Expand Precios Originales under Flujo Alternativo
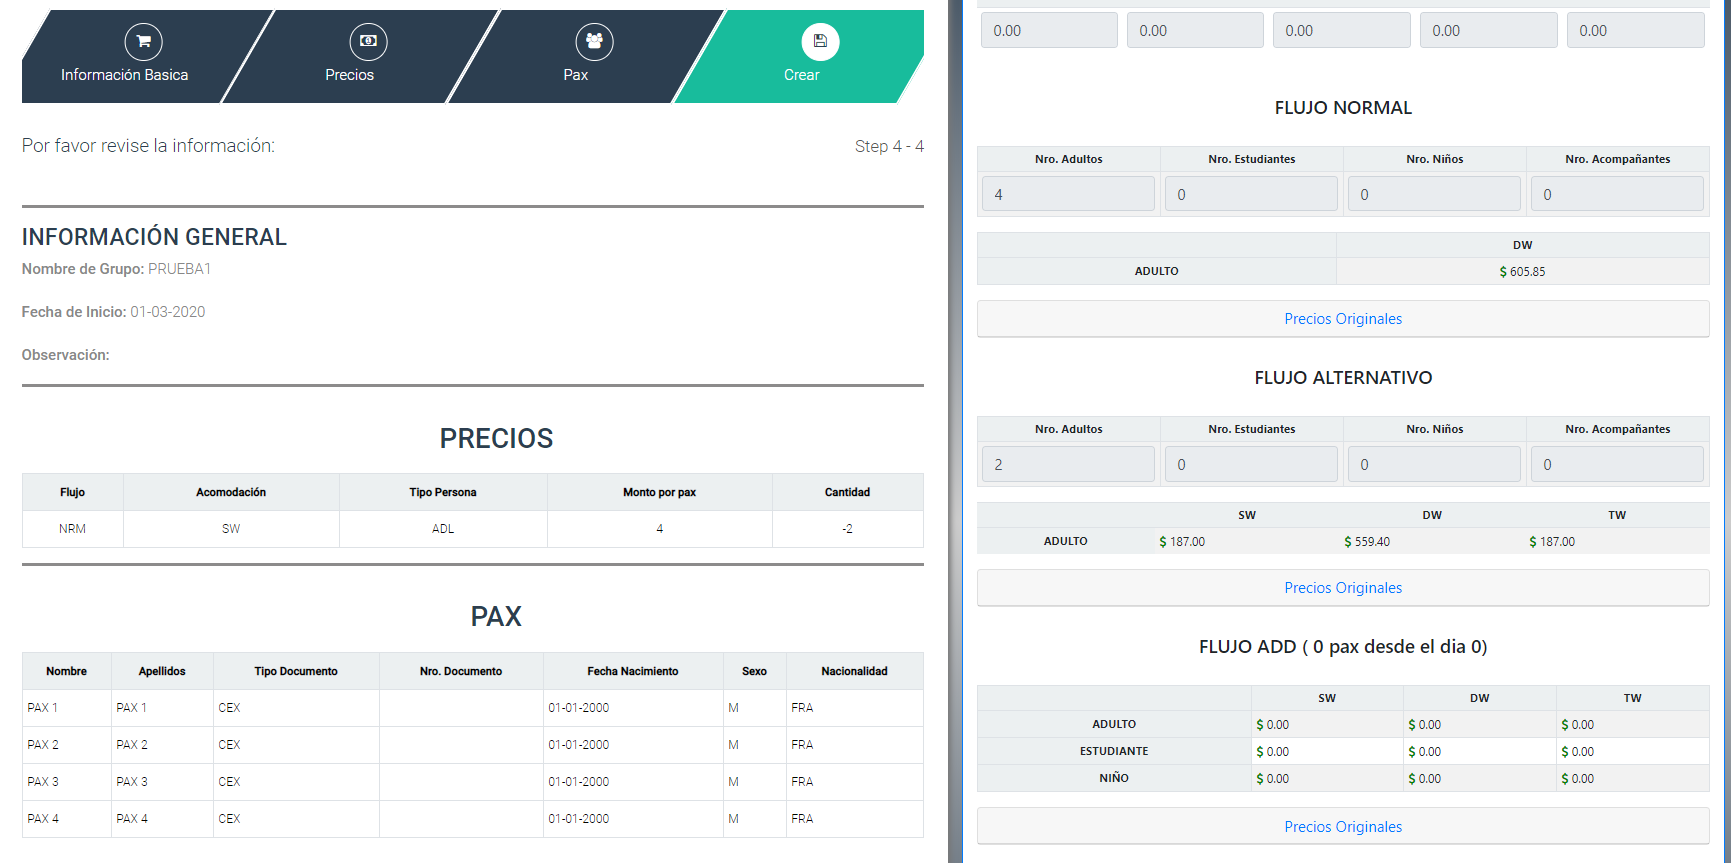 [x=1342, y=588]
